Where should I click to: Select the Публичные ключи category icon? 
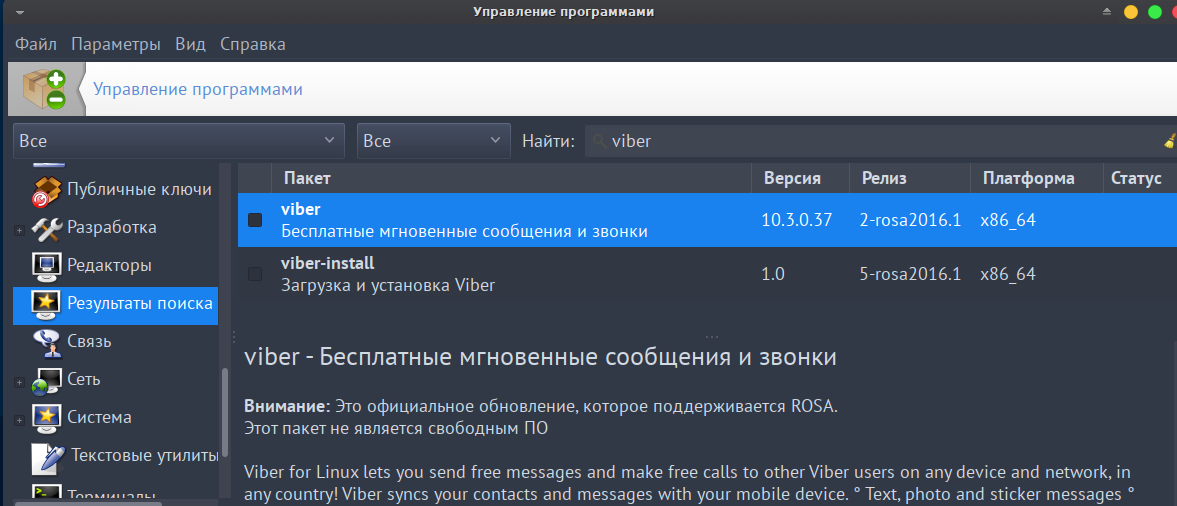point(47,189)
